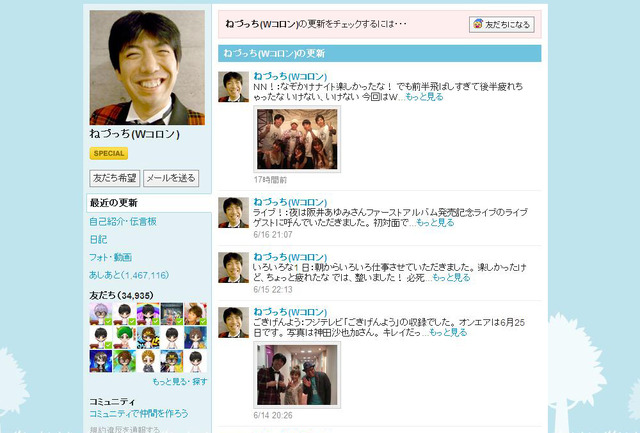View あしあと footprints visitor count

click(129, 274)
